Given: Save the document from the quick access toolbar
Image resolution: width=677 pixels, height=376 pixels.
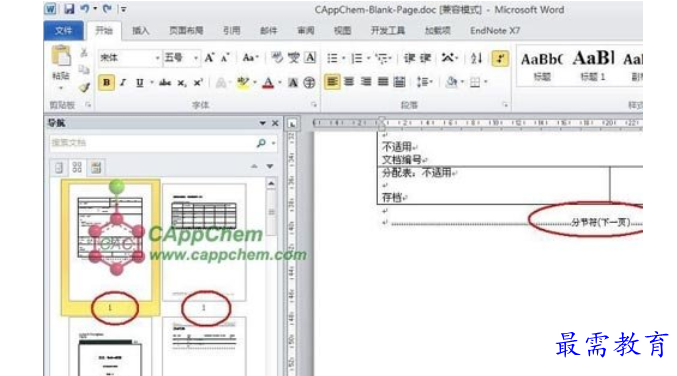Looking at the screenshot, I should coord(69,9).
